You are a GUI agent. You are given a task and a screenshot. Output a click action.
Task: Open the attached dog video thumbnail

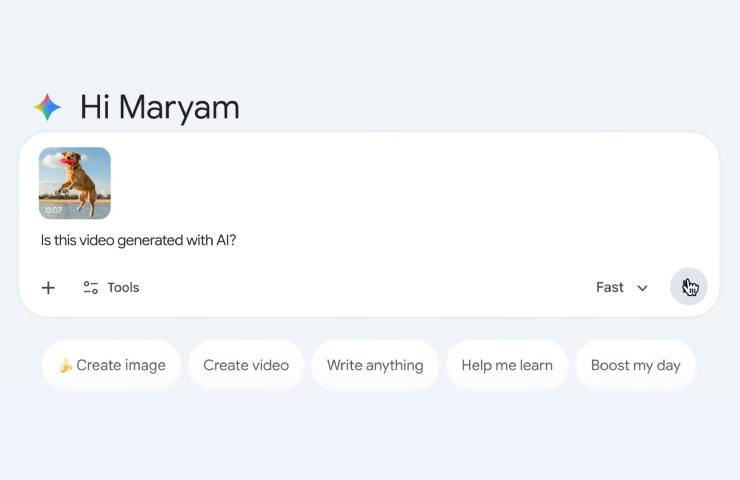pyautogui.click(x=75, y=183)
